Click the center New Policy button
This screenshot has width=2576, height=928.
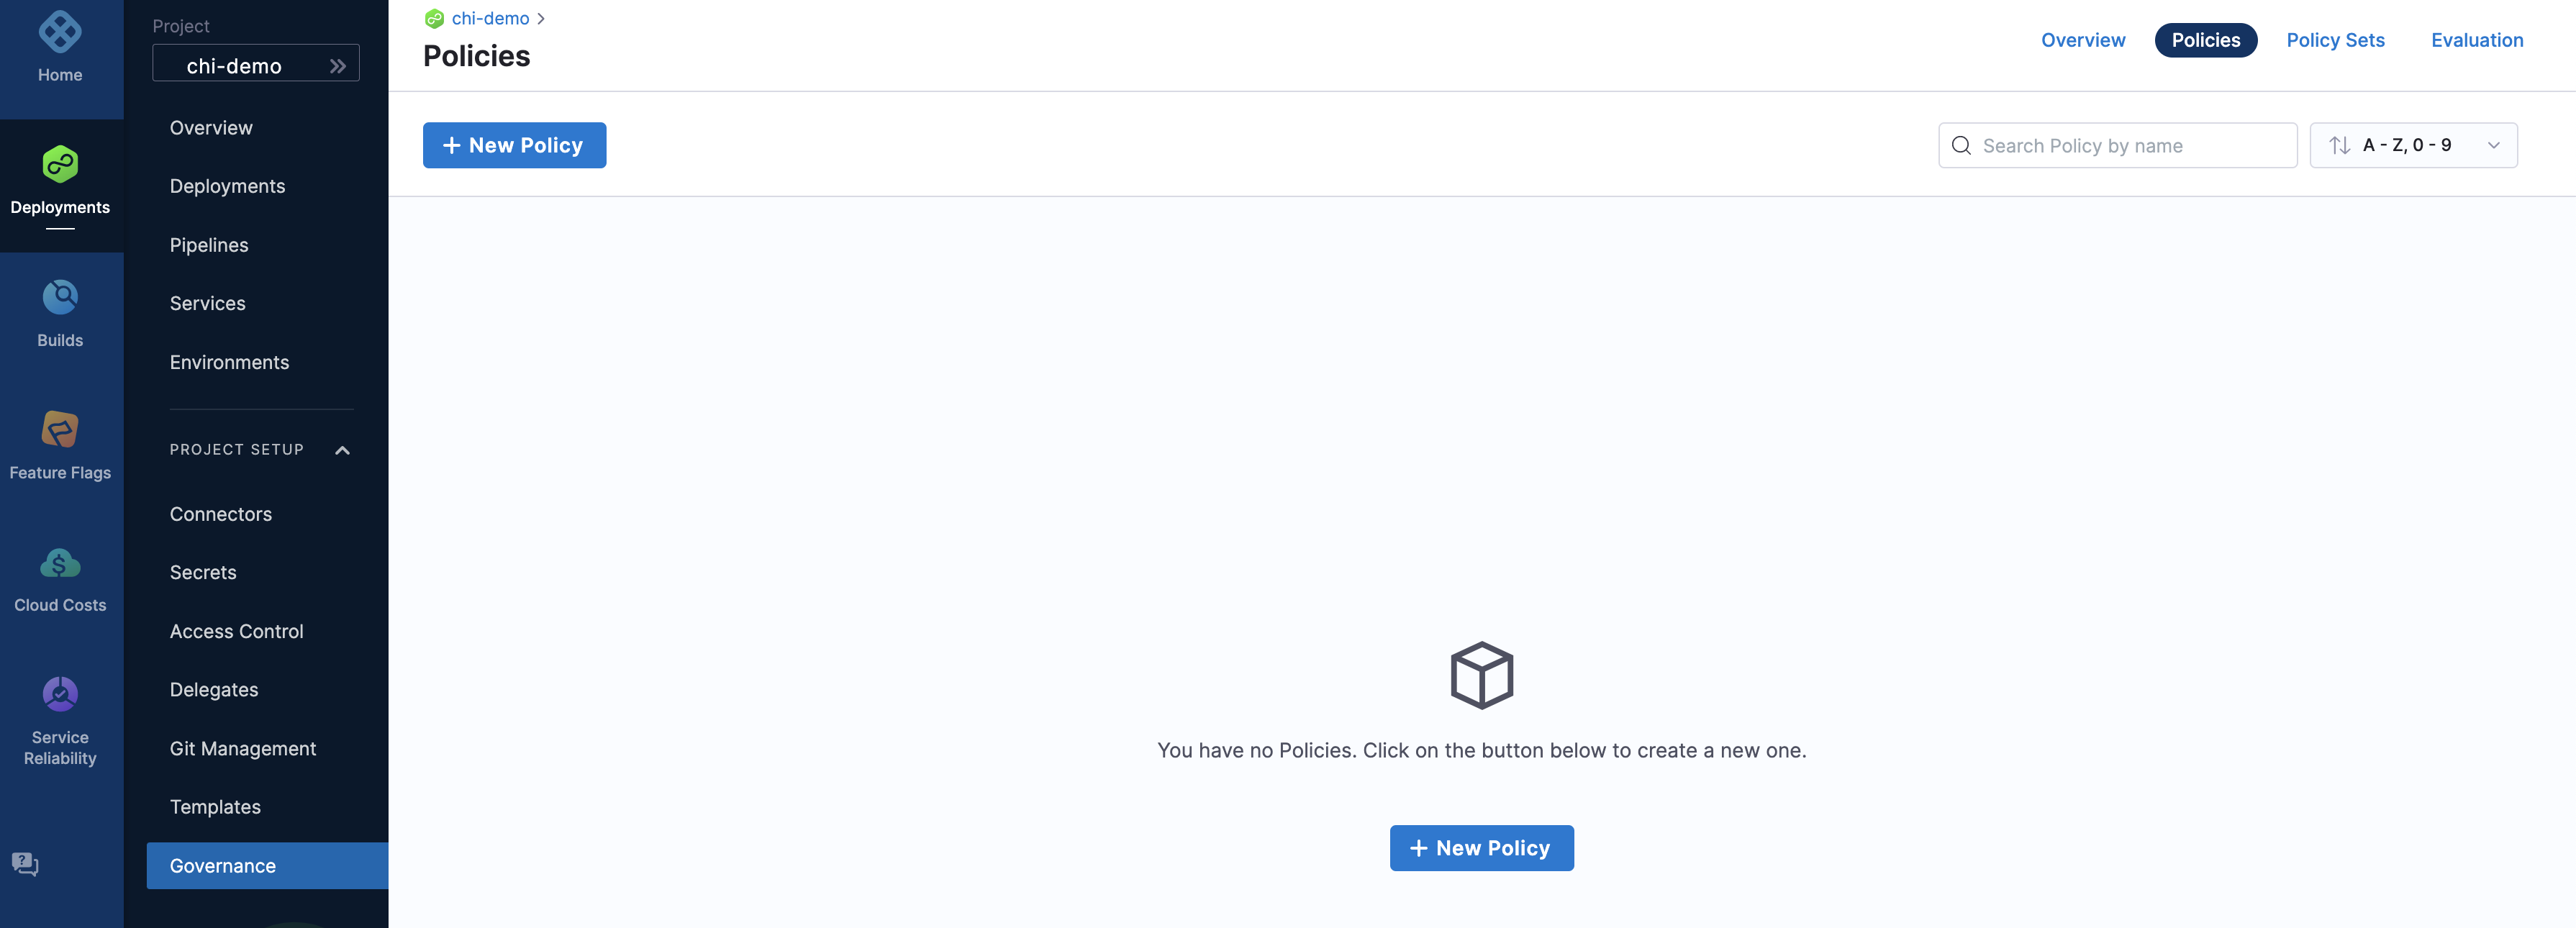pyautogui.click(x=1481, y=848)
